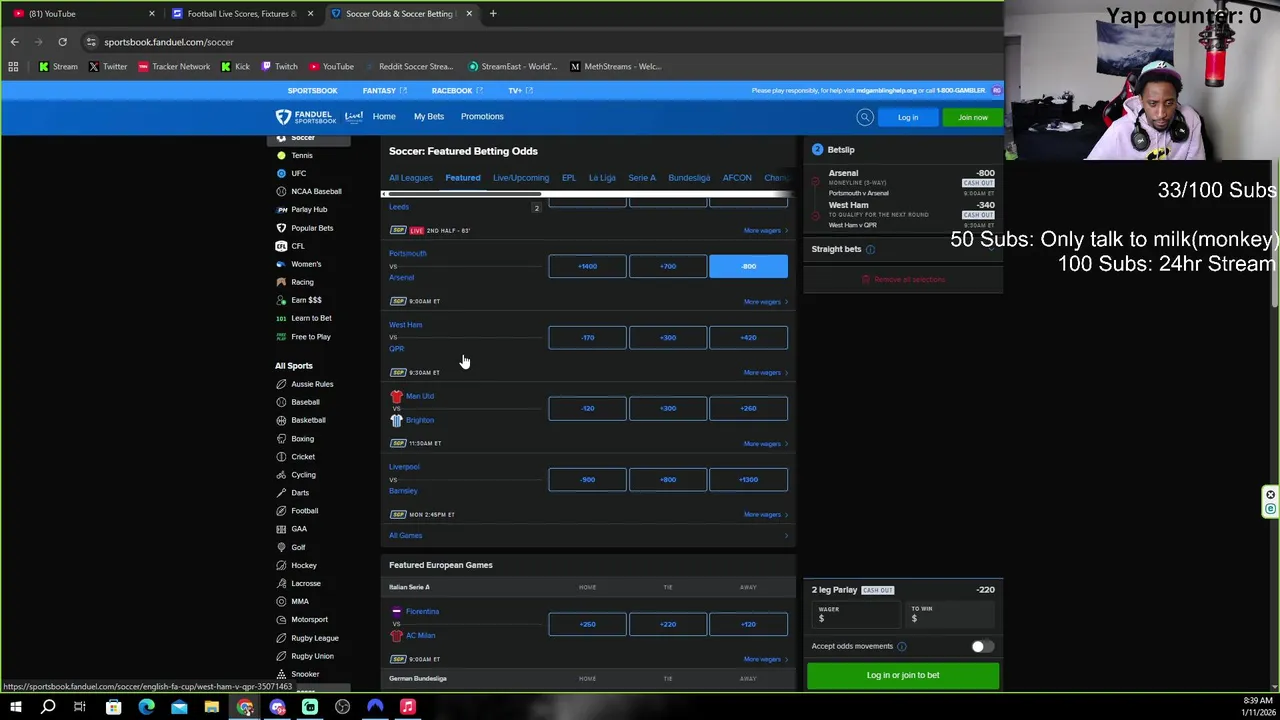Open Twitch bookmark in bookmarks bar
The image size is (1280, 720).
point(279,67)
